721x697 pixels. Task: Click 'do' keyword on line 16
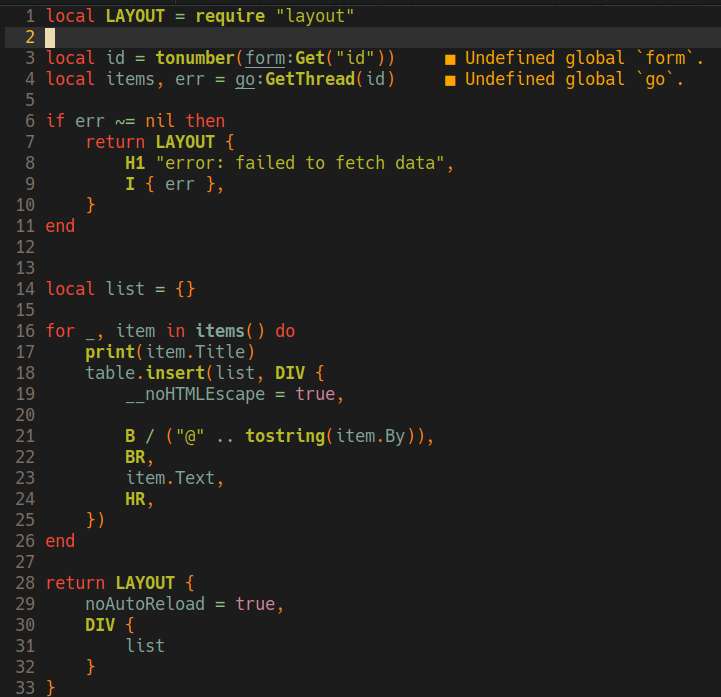coord(285,331)
